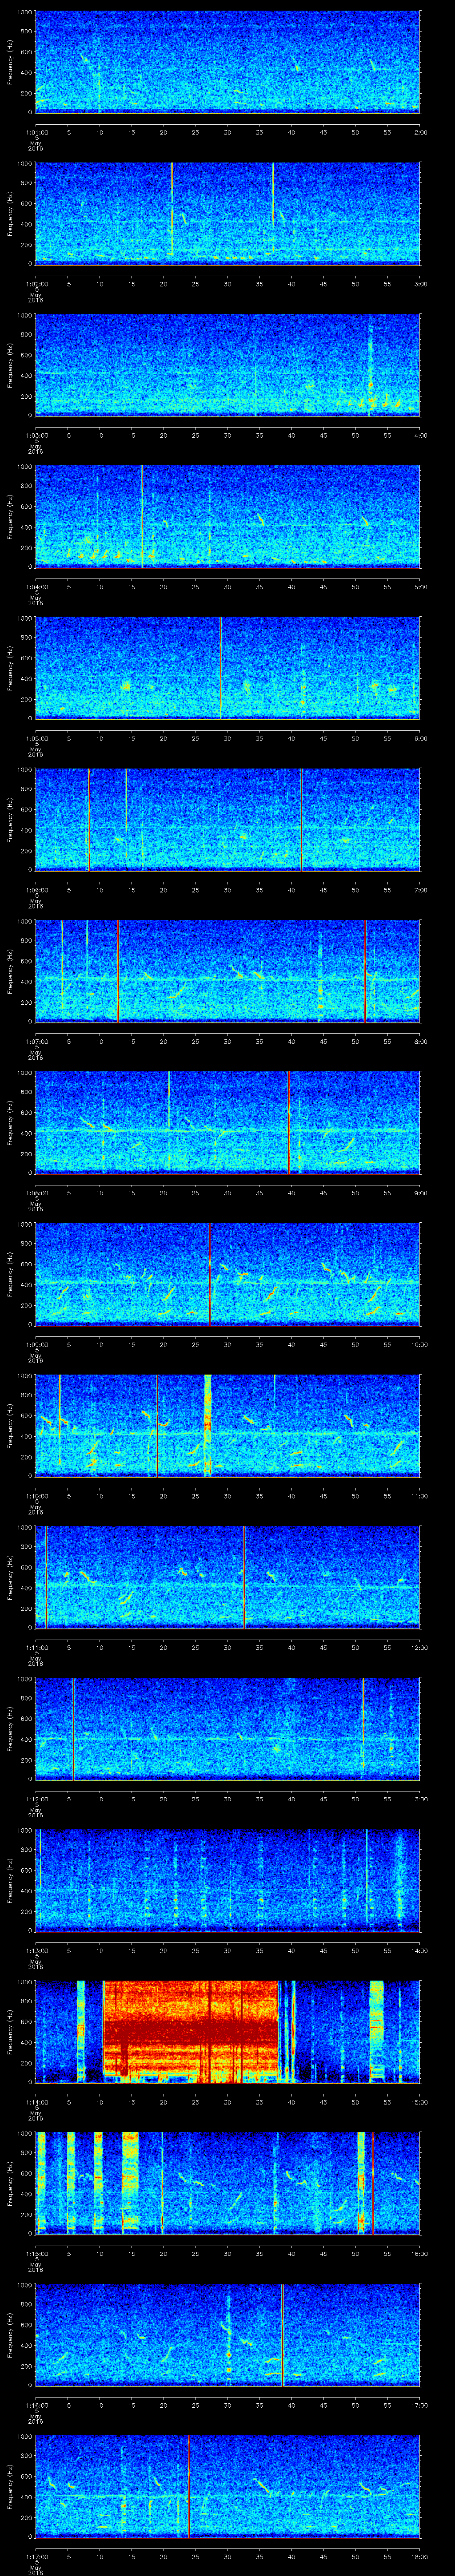Viewport: 455px width, 2576px height.
Task: Click the 1:13:00 start time label
Action: click(36, 1950)
